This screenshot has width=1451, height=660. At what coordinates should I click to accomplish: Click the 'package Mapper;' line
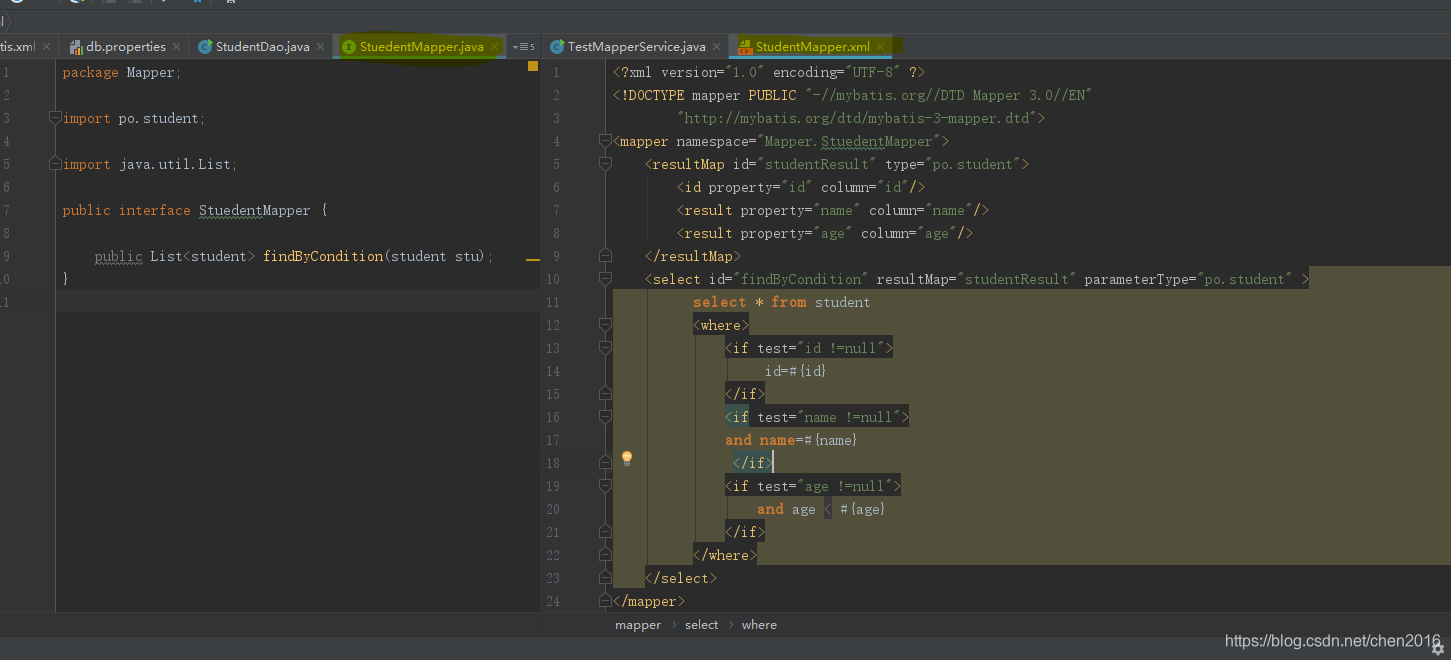coord(122,72)
